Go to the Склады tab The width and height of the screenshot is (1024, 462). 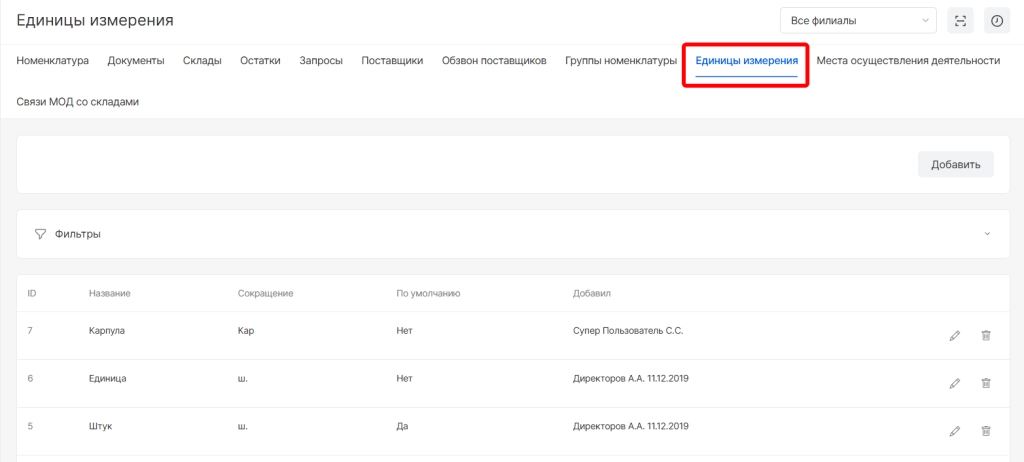(x=202, y=61)
